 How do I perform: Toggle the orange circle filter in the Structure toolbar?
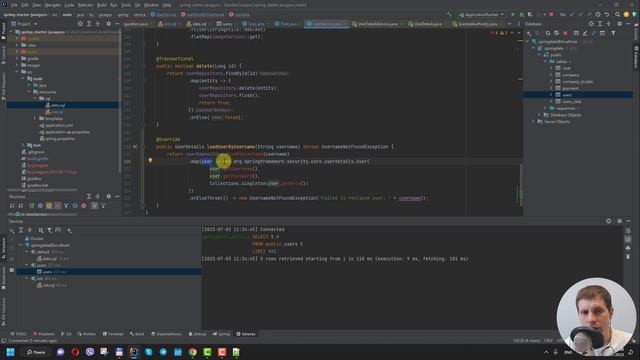click(x=49, y=206)
